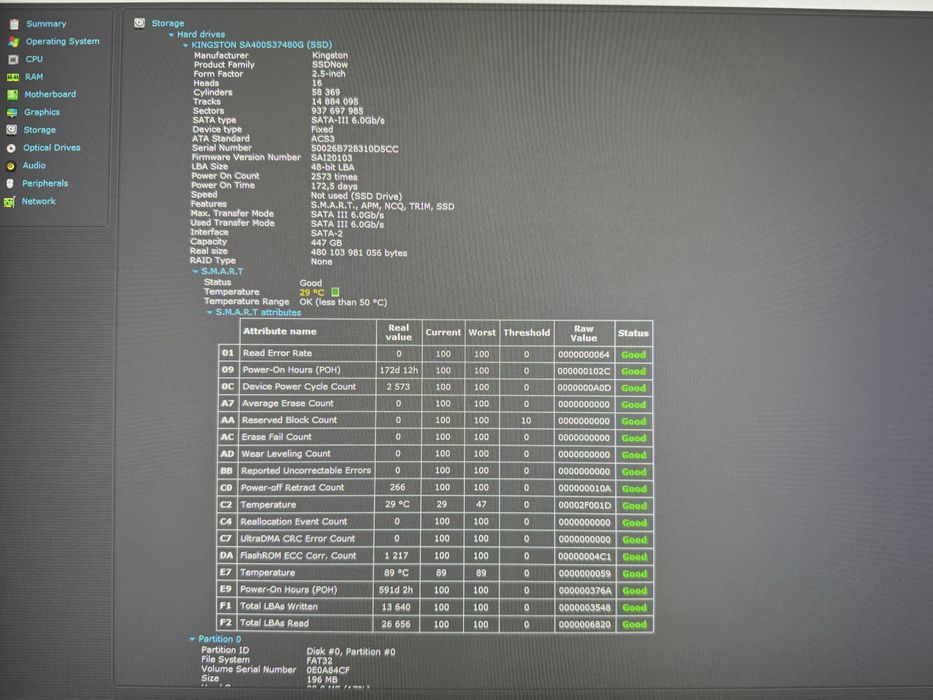The height and width of the screenshot is (700, 933).
Task: Click the Peripherals mouse icon
Action: point(10,184)
